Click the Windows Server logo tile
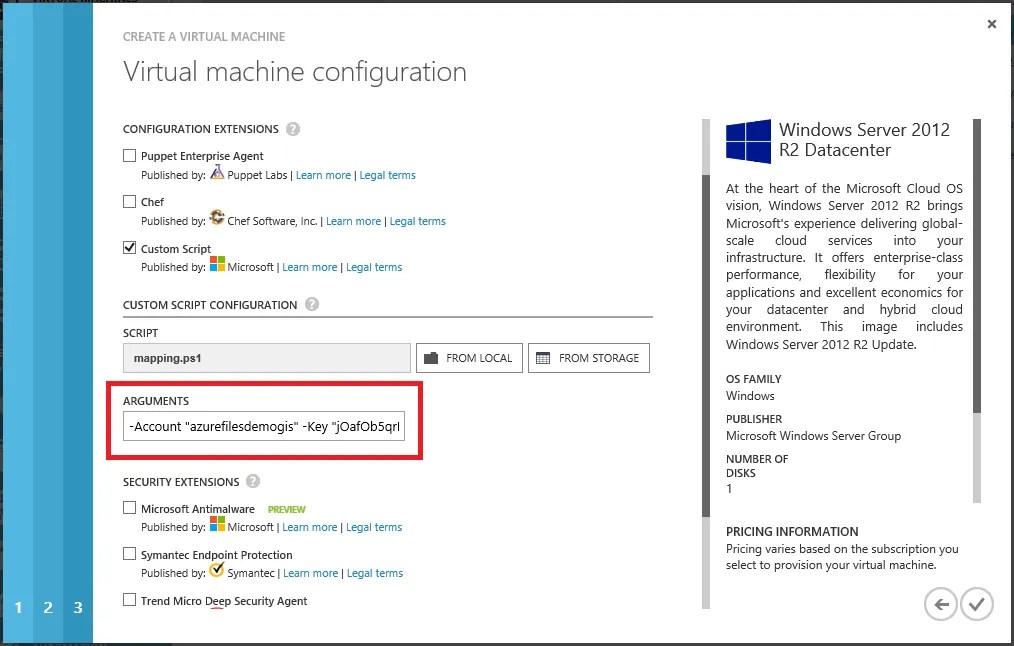The height and width of the screenshot is (646, 1014). [748, 141]
